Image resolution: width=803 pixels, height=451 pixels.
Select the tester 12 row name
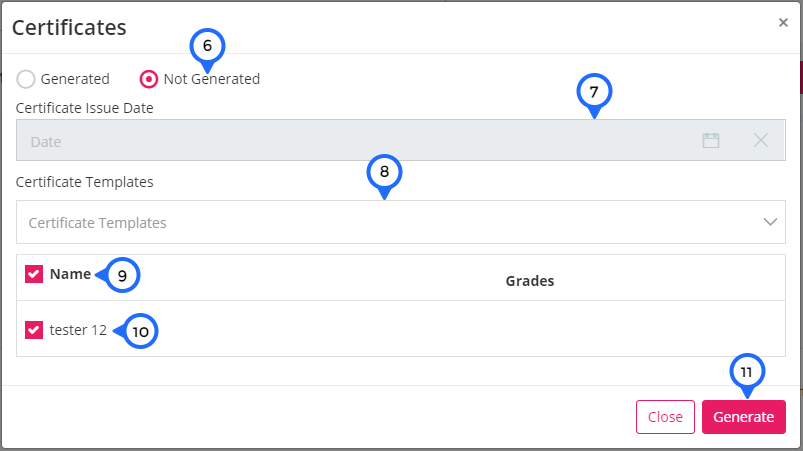pos(78,330)
